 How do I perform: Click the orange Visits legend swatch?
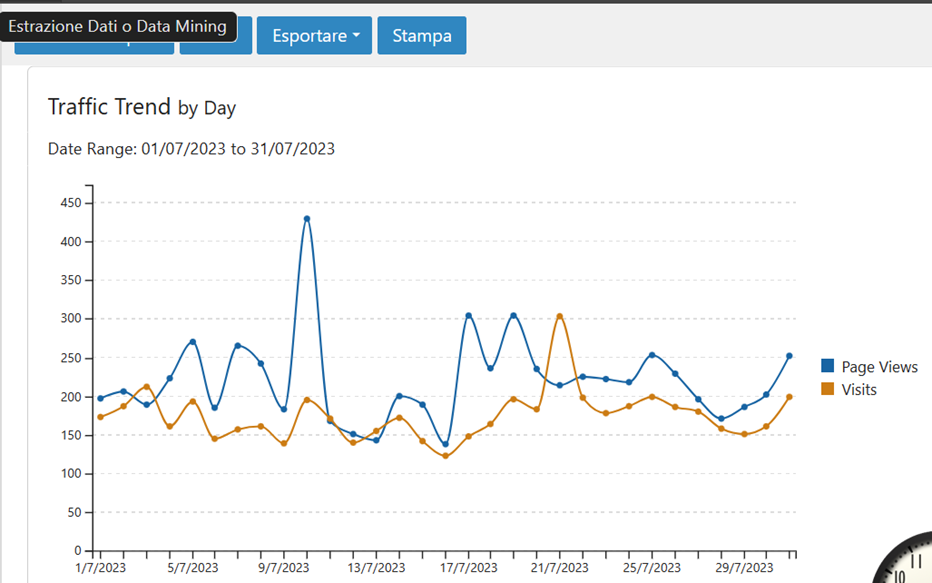point(827,389)
